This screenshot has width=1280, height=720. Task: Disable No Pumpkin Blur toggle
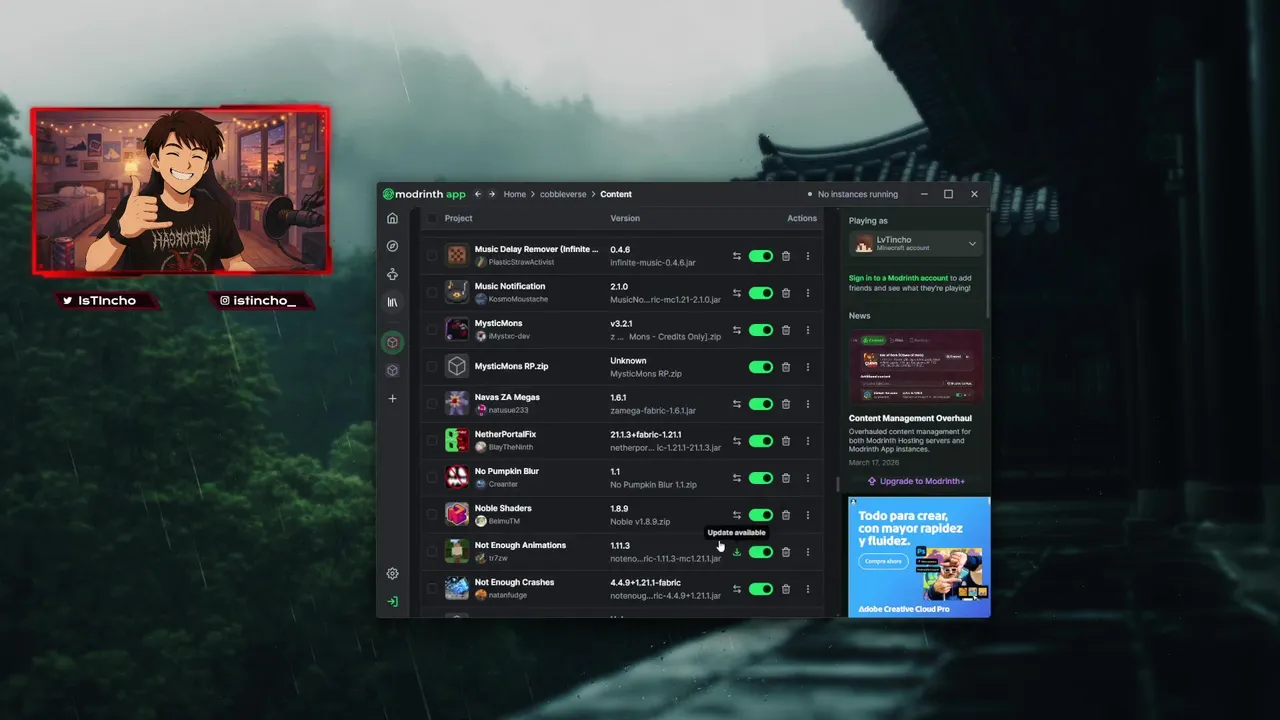click(x=761, y=478)
